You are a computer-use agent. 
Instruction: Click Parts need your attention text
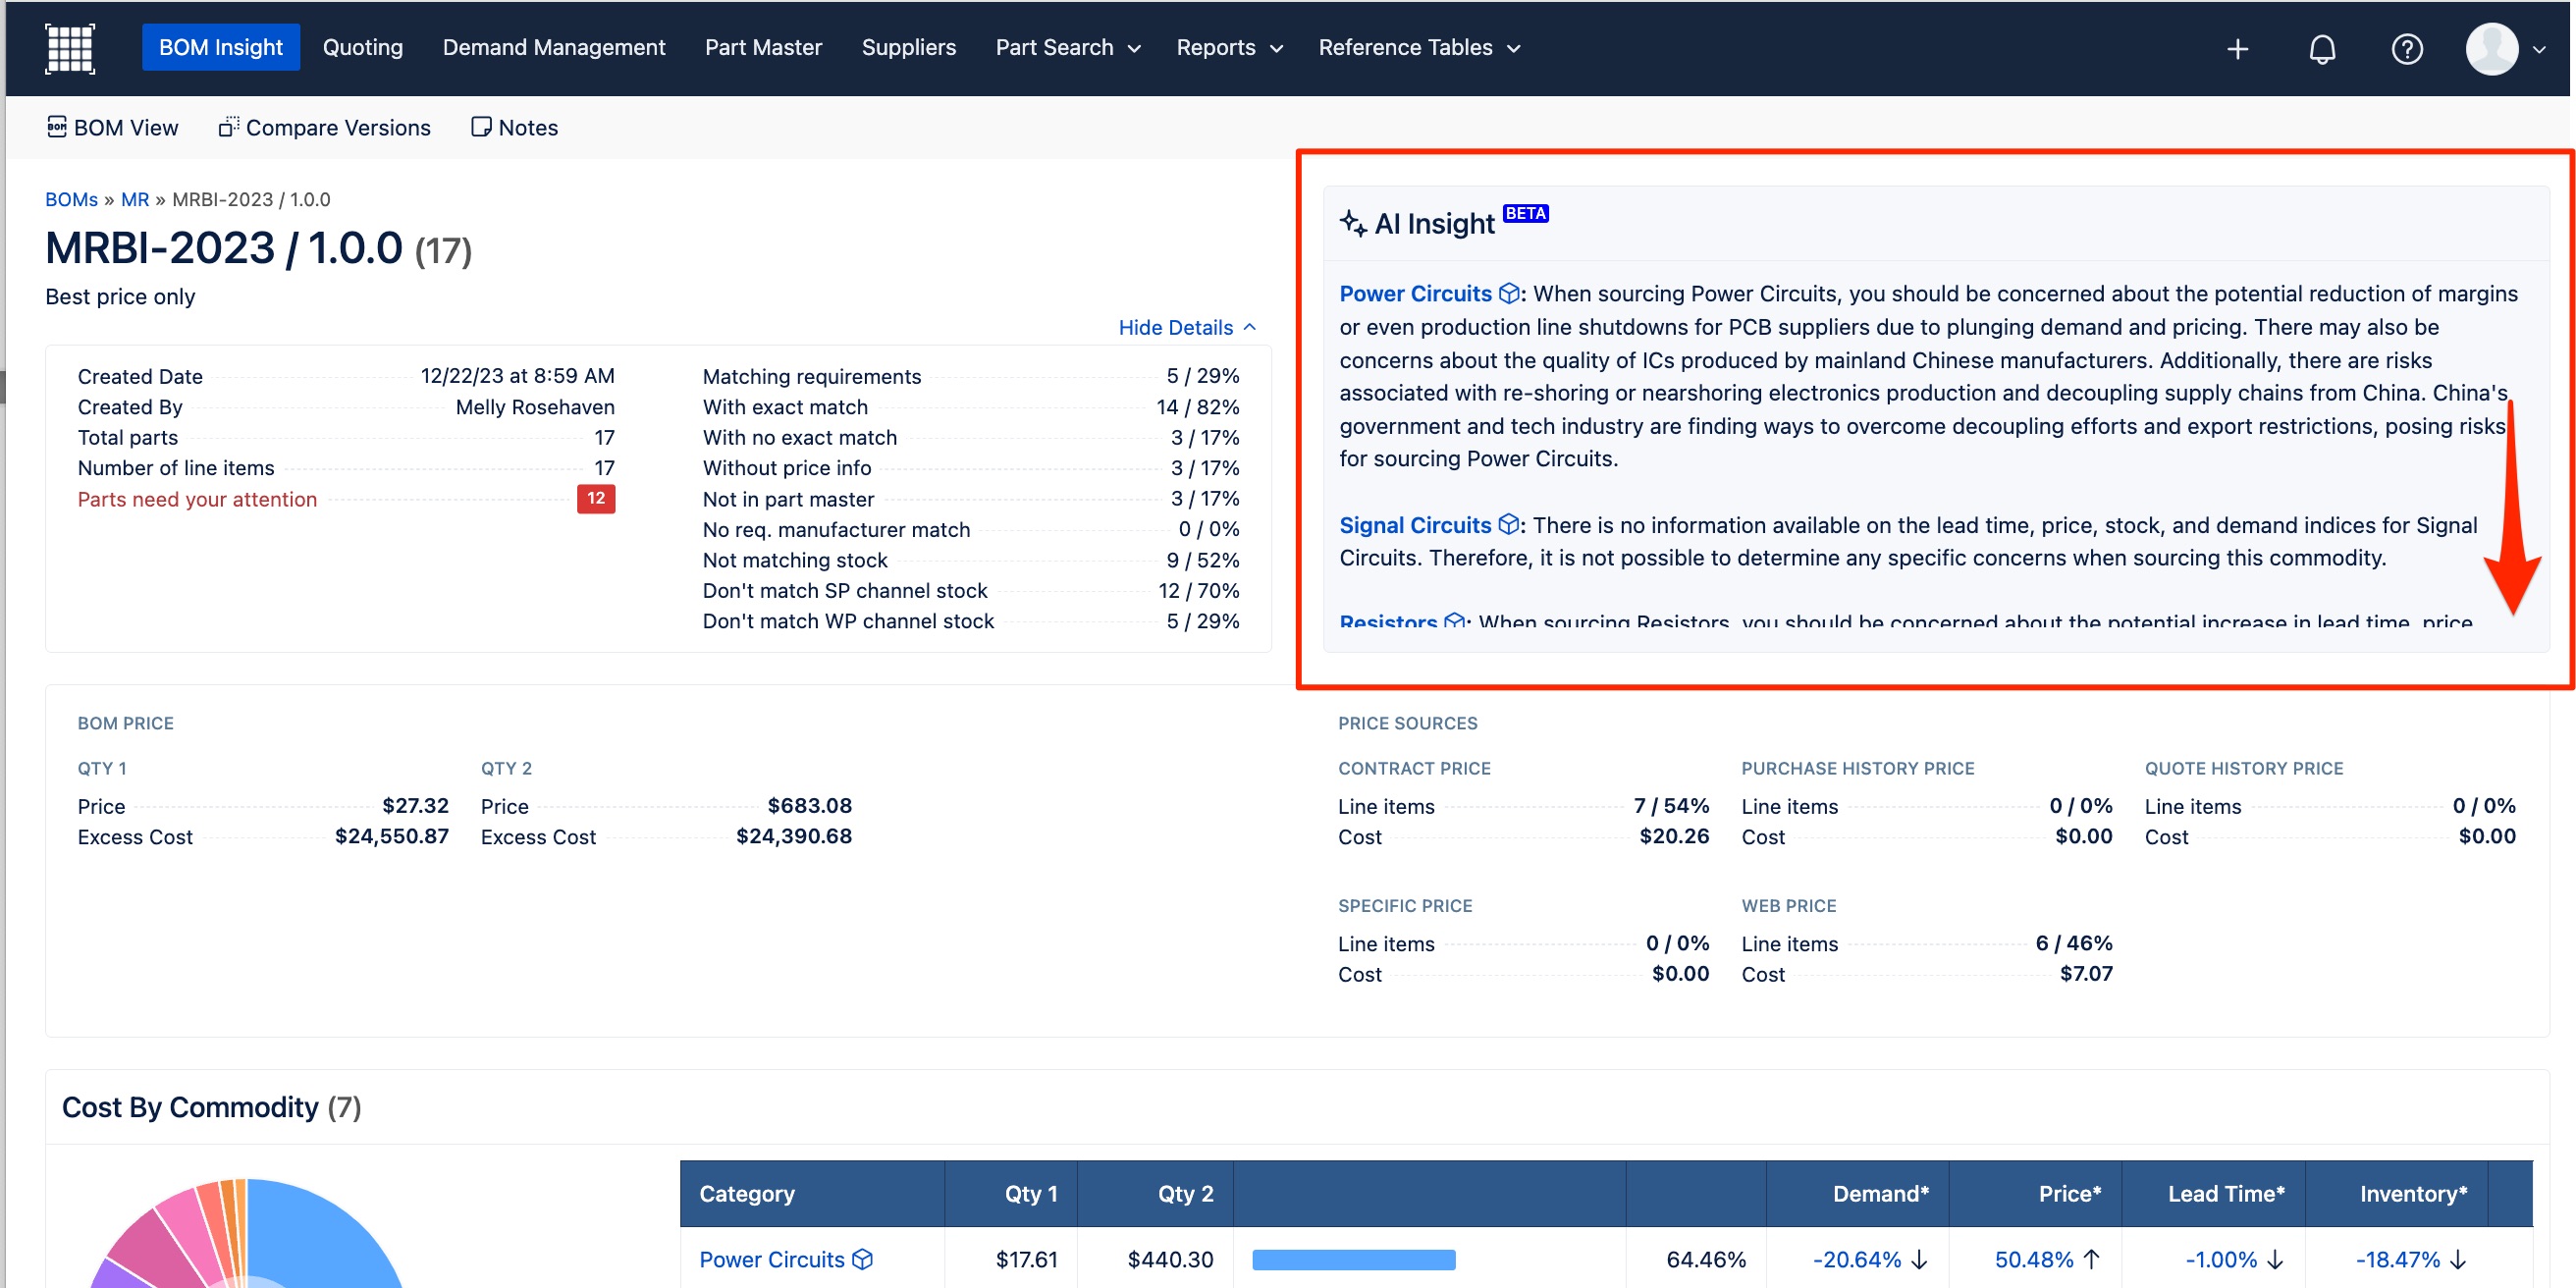(x=197, y=499)
